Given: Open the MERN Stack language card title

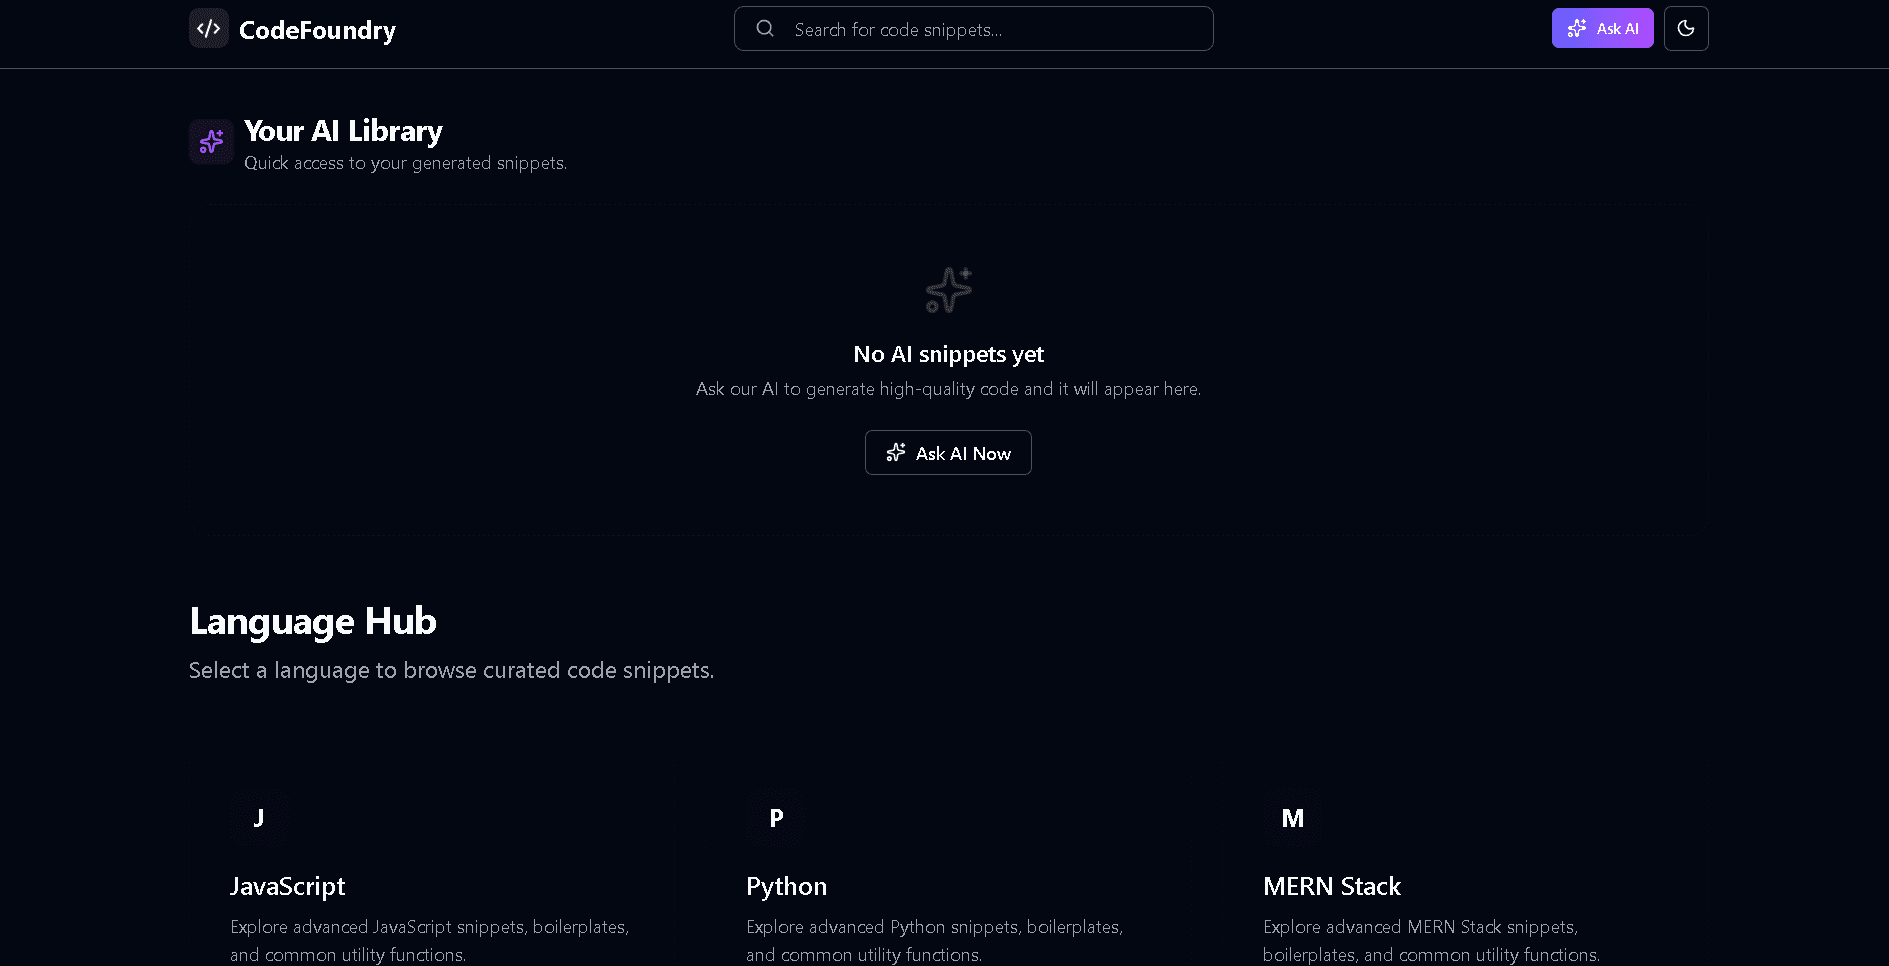Looking at the screenshot, I should coord(1331,886).
